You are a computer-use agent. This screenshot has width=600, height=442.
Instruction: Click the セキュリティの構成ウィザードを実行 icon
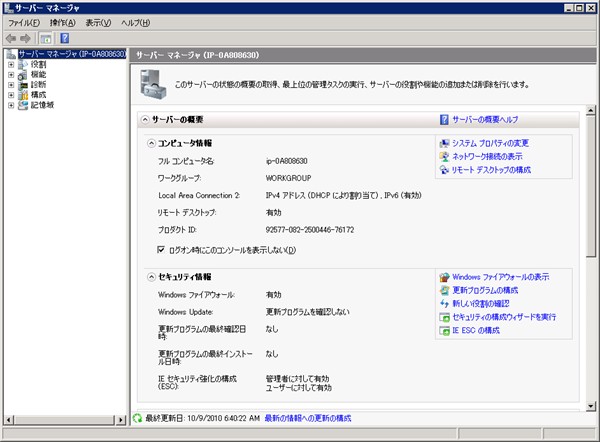pyautogui.click(x=444, y=317)
